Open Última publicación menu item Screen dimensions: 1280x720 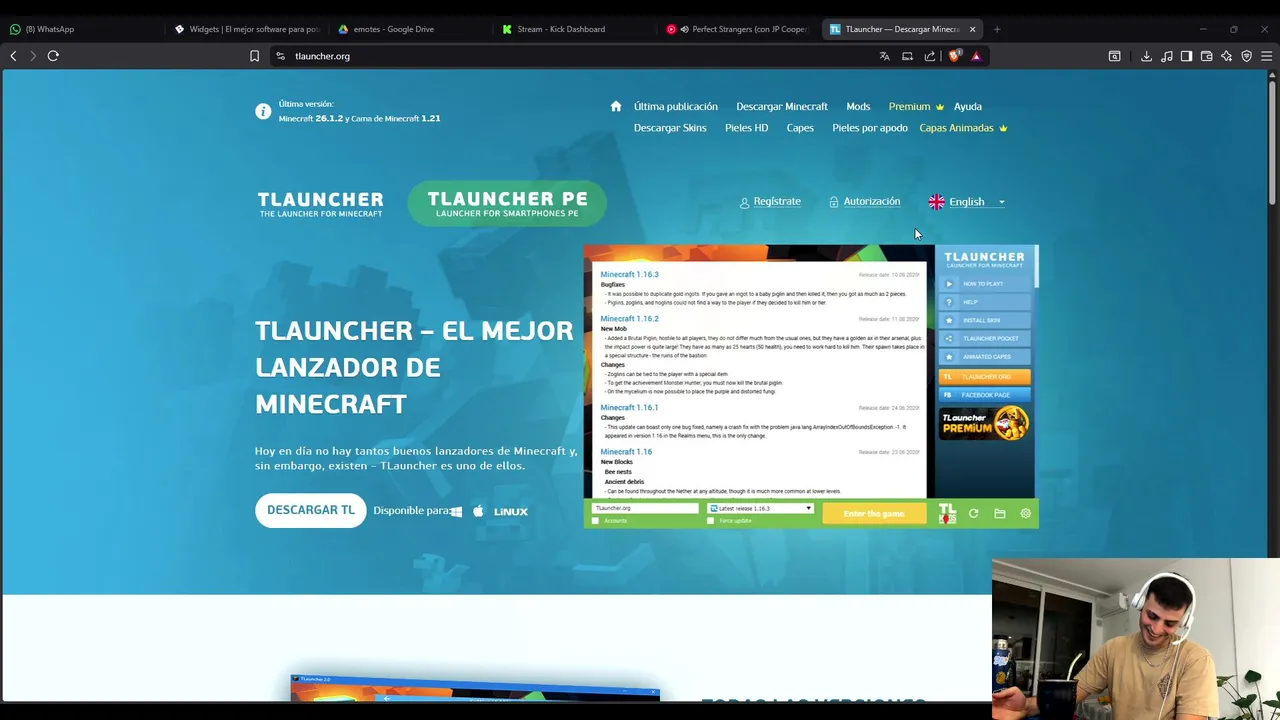tap(676, 106)
